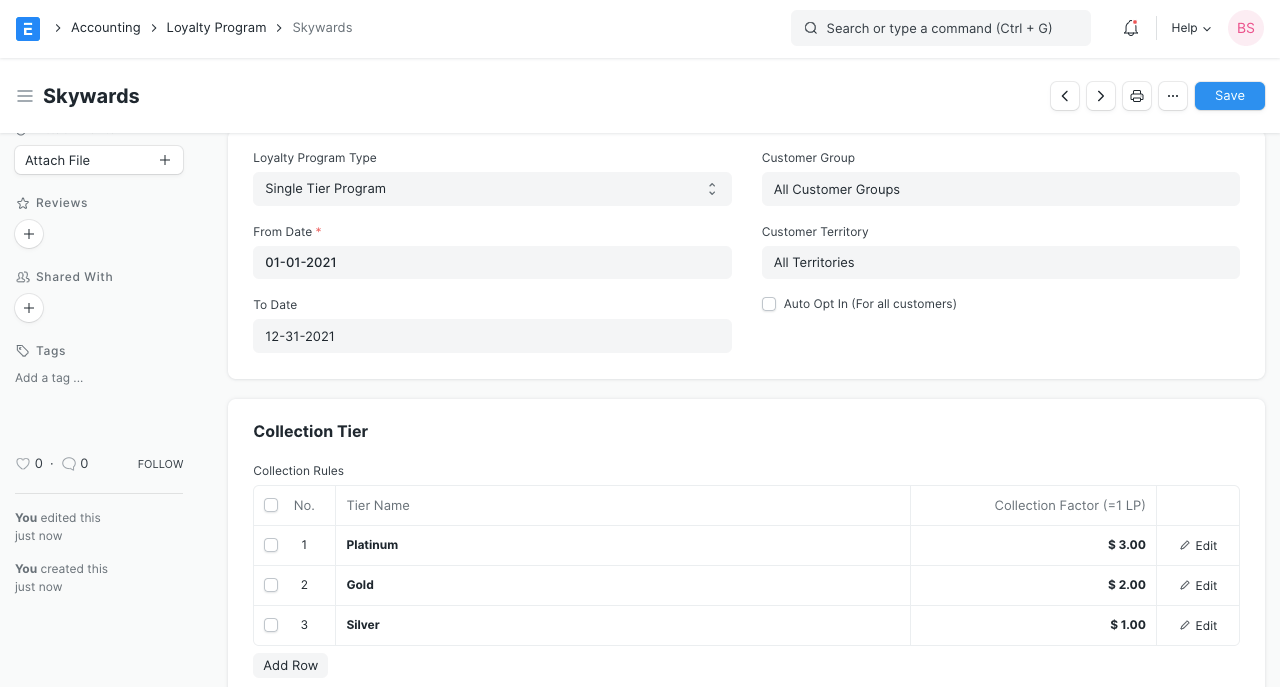Image resolution: width=1280 pixels, height=687 pixels.
Task: Expand the Help menu
Action: [x=1190, y=28]
